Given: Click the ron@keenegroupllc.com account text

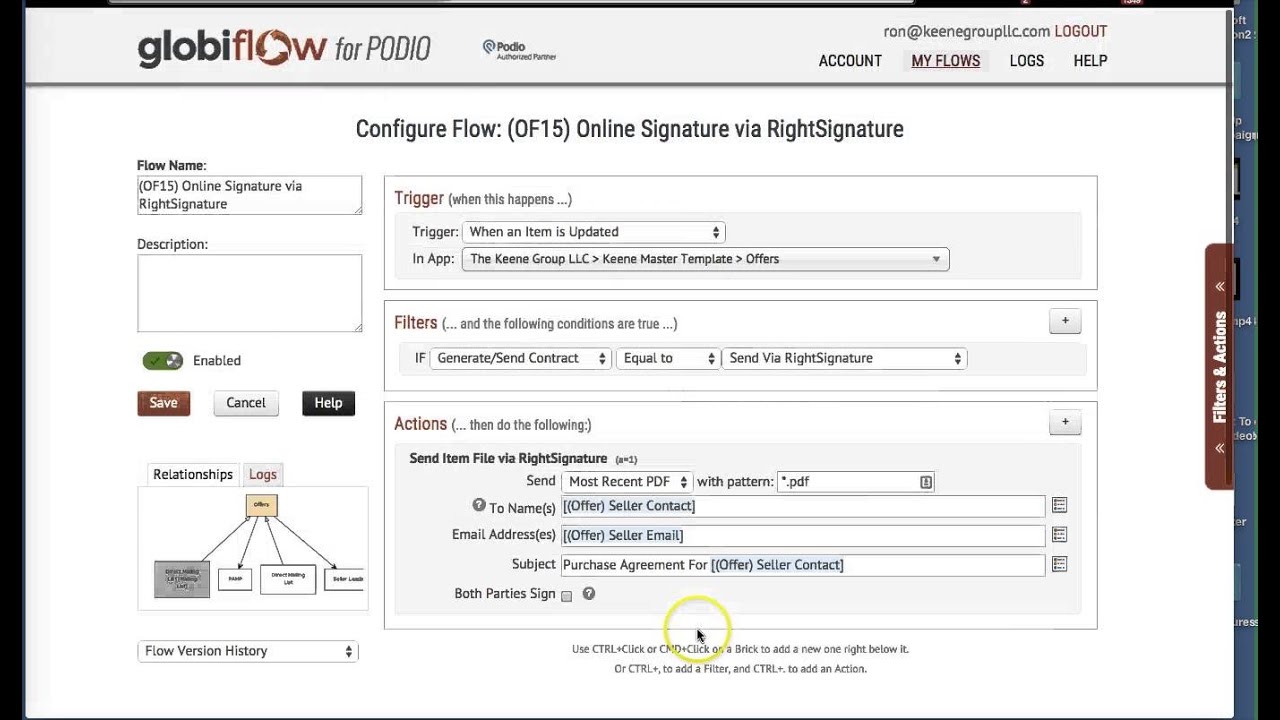Looking at the screenshot, I should point(967,32).
